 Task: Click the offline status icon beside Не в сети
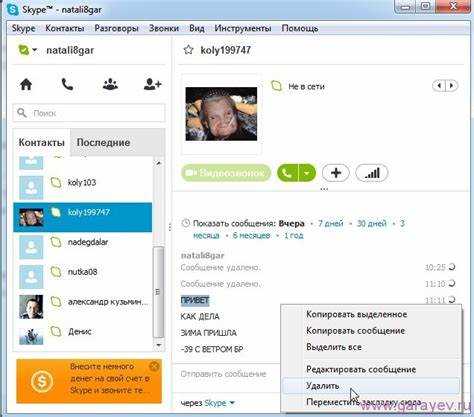coord(276,86)
